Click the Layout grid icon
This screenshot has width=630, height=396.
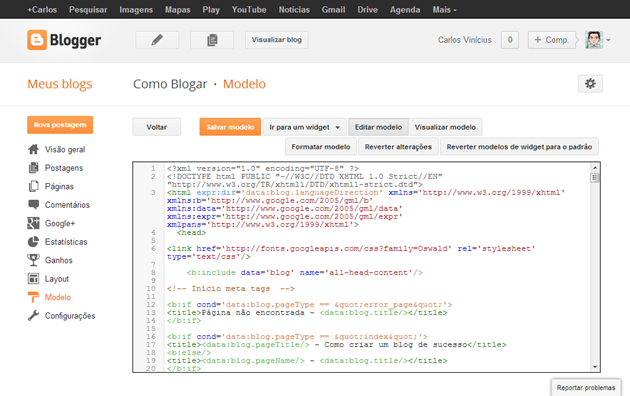[33, 278]
